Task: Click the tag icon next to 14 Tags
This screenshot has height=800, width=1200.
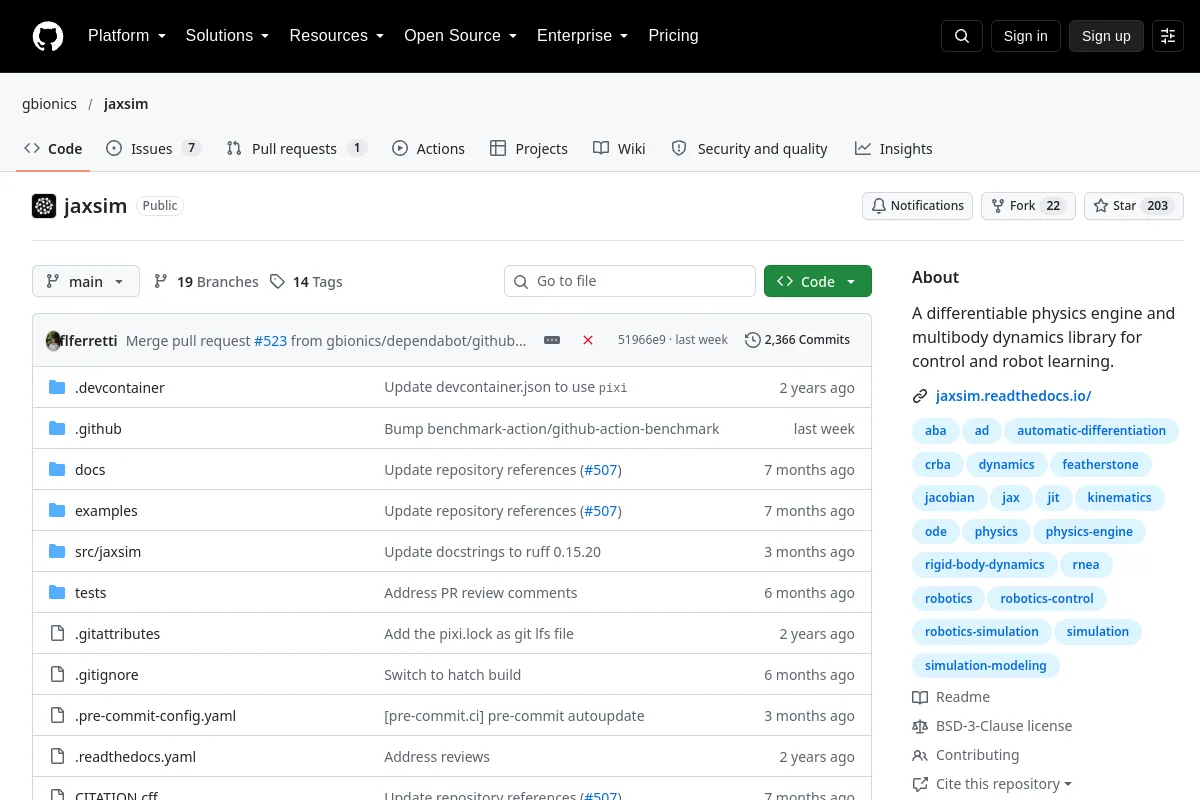Action: (x=277, y=282)
